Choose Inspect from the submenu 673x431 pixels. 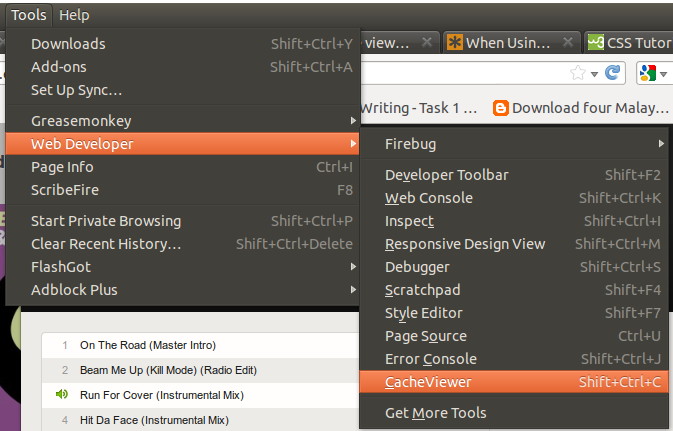pyautogui.click(x=514, y=221)
